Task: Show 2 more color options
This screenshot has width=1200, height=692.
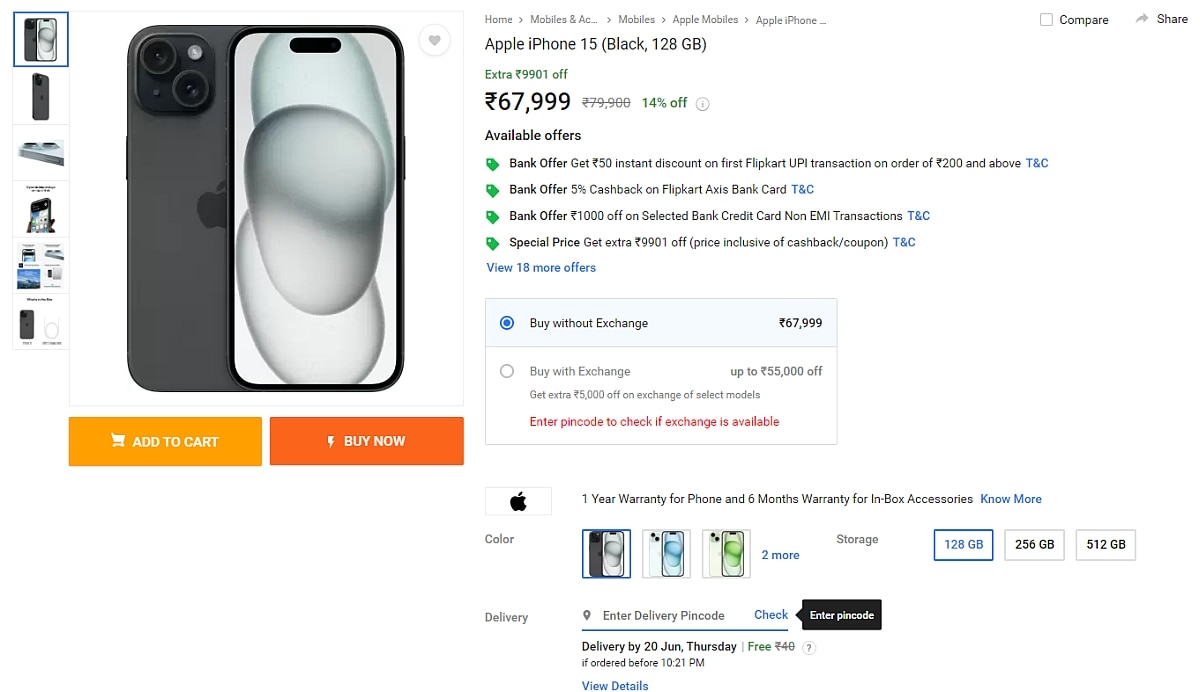Action: pyautogui.click(x=780, y=555)
